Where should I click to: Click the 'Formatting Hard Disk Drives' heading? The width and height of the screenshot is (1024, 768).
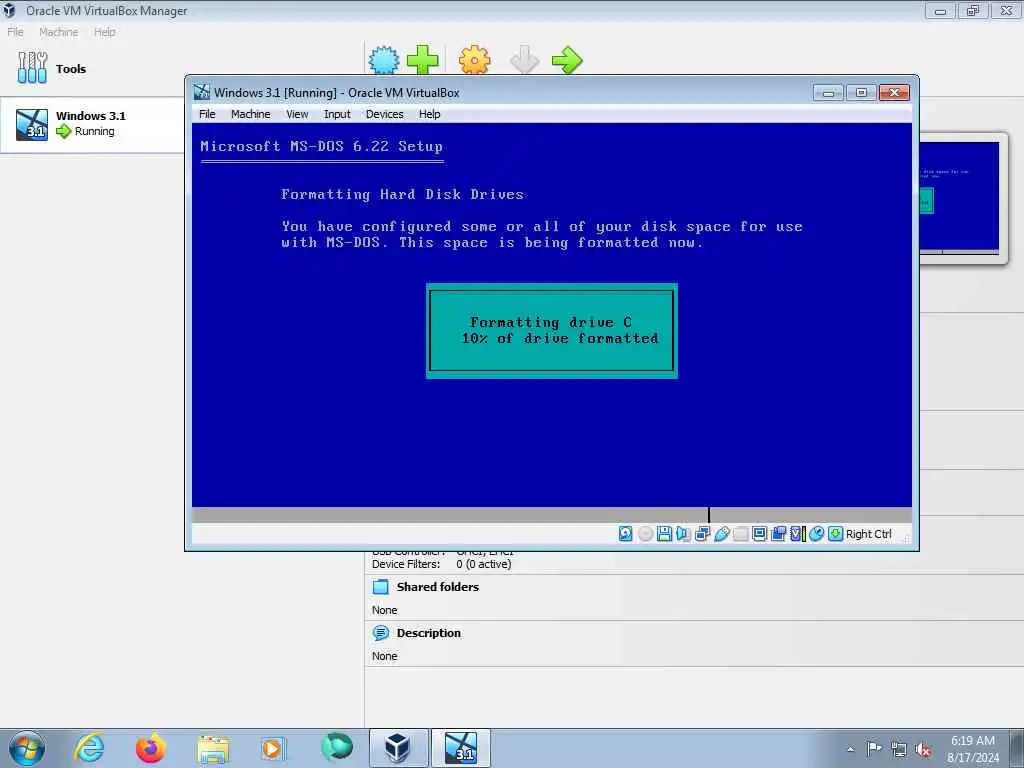(402, 195)
